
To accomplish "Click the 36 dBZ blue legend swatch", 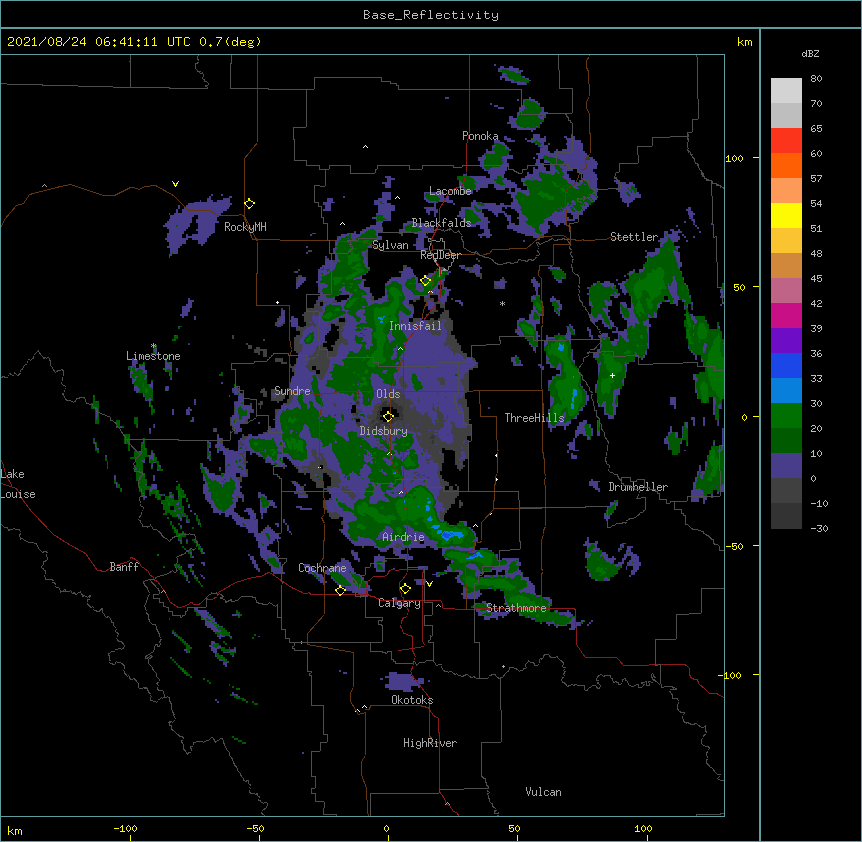I will pos(786,365).
